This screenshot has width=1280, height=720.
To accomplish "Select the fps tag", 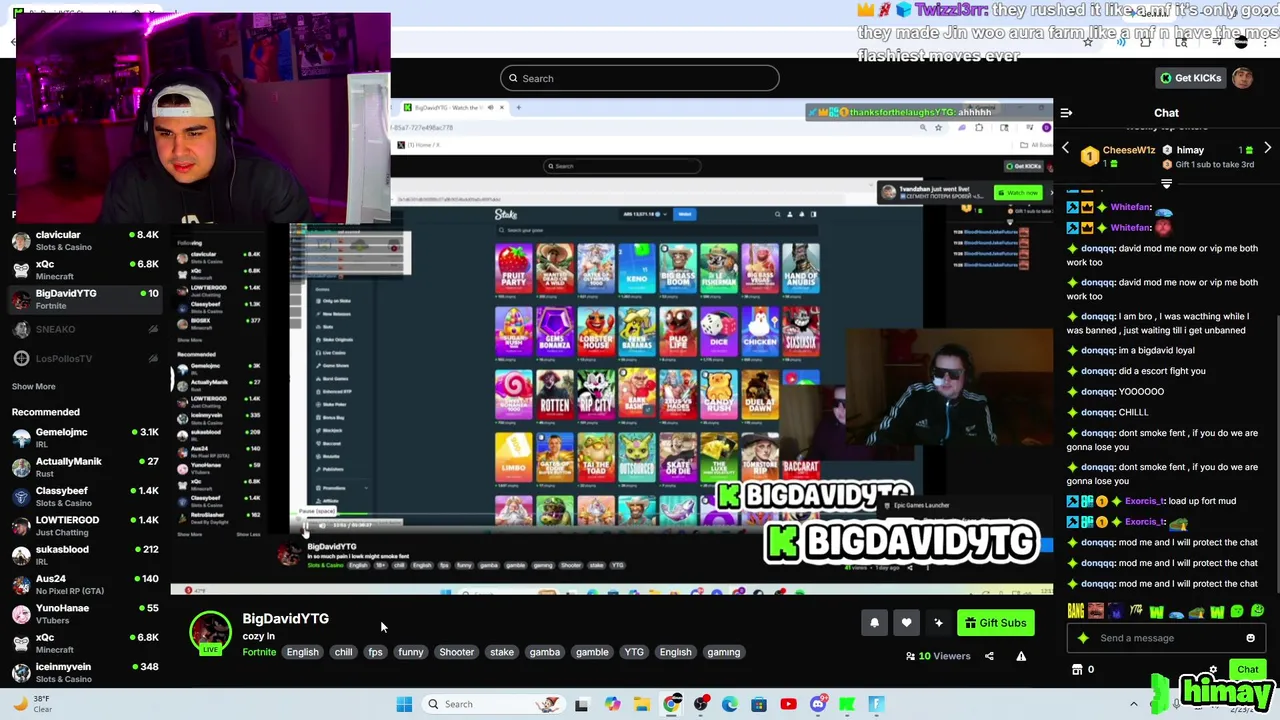I will point(375,652).
